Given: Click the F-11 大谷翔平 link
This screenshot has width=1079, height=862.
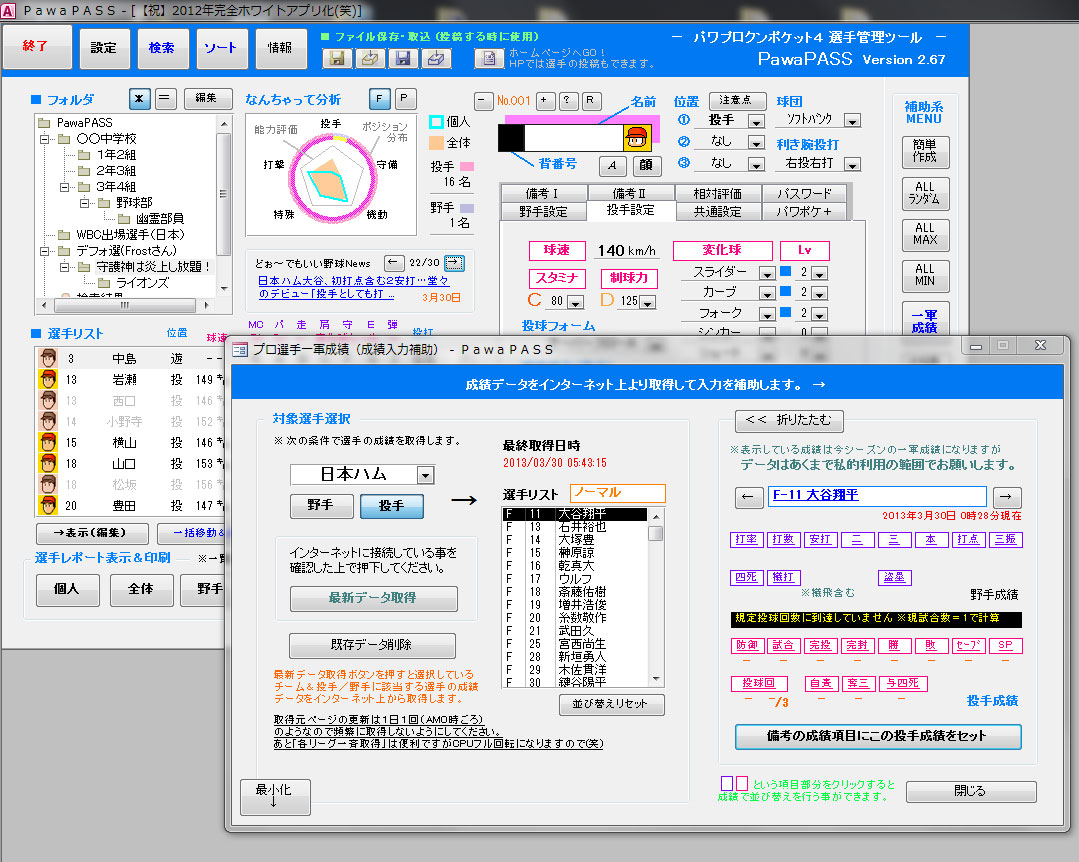Looking at the screenshot, I should (815, 495).
